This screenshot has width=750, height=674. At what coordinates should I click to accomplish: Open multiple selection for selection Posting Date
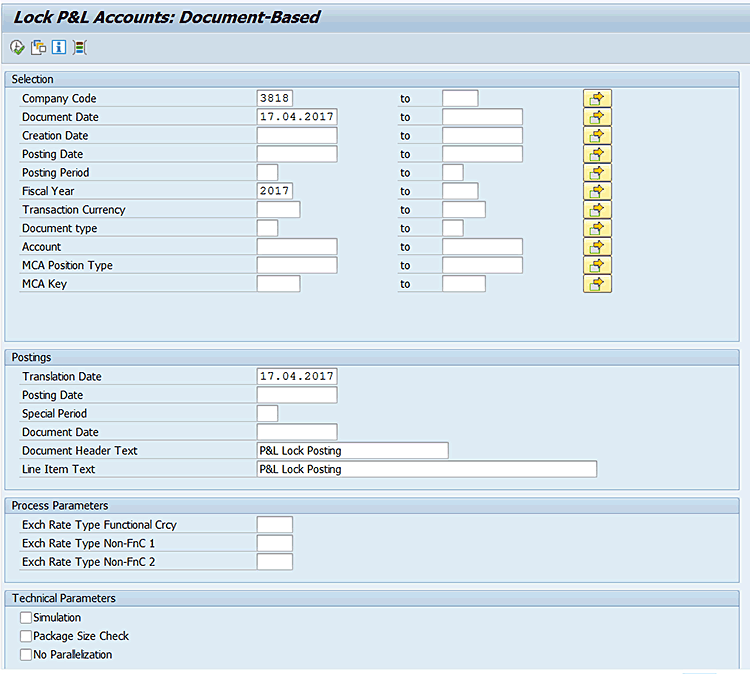(x=597, y=154)
